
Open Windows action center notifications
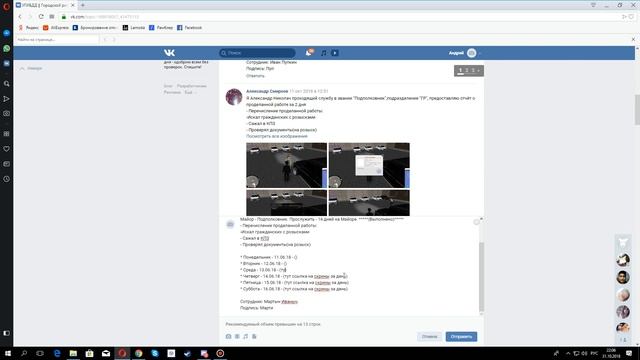(x=629, y=353)
